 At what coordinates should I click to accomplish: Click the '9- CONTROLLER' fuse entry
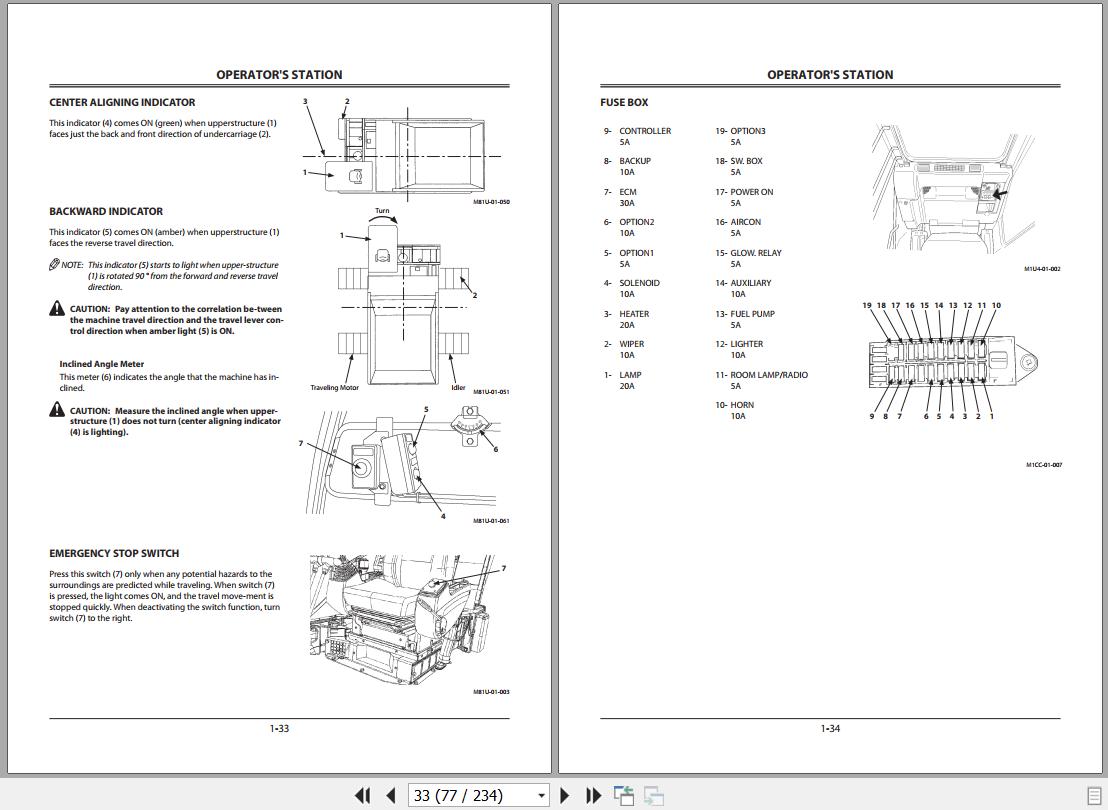click(637, 136)
